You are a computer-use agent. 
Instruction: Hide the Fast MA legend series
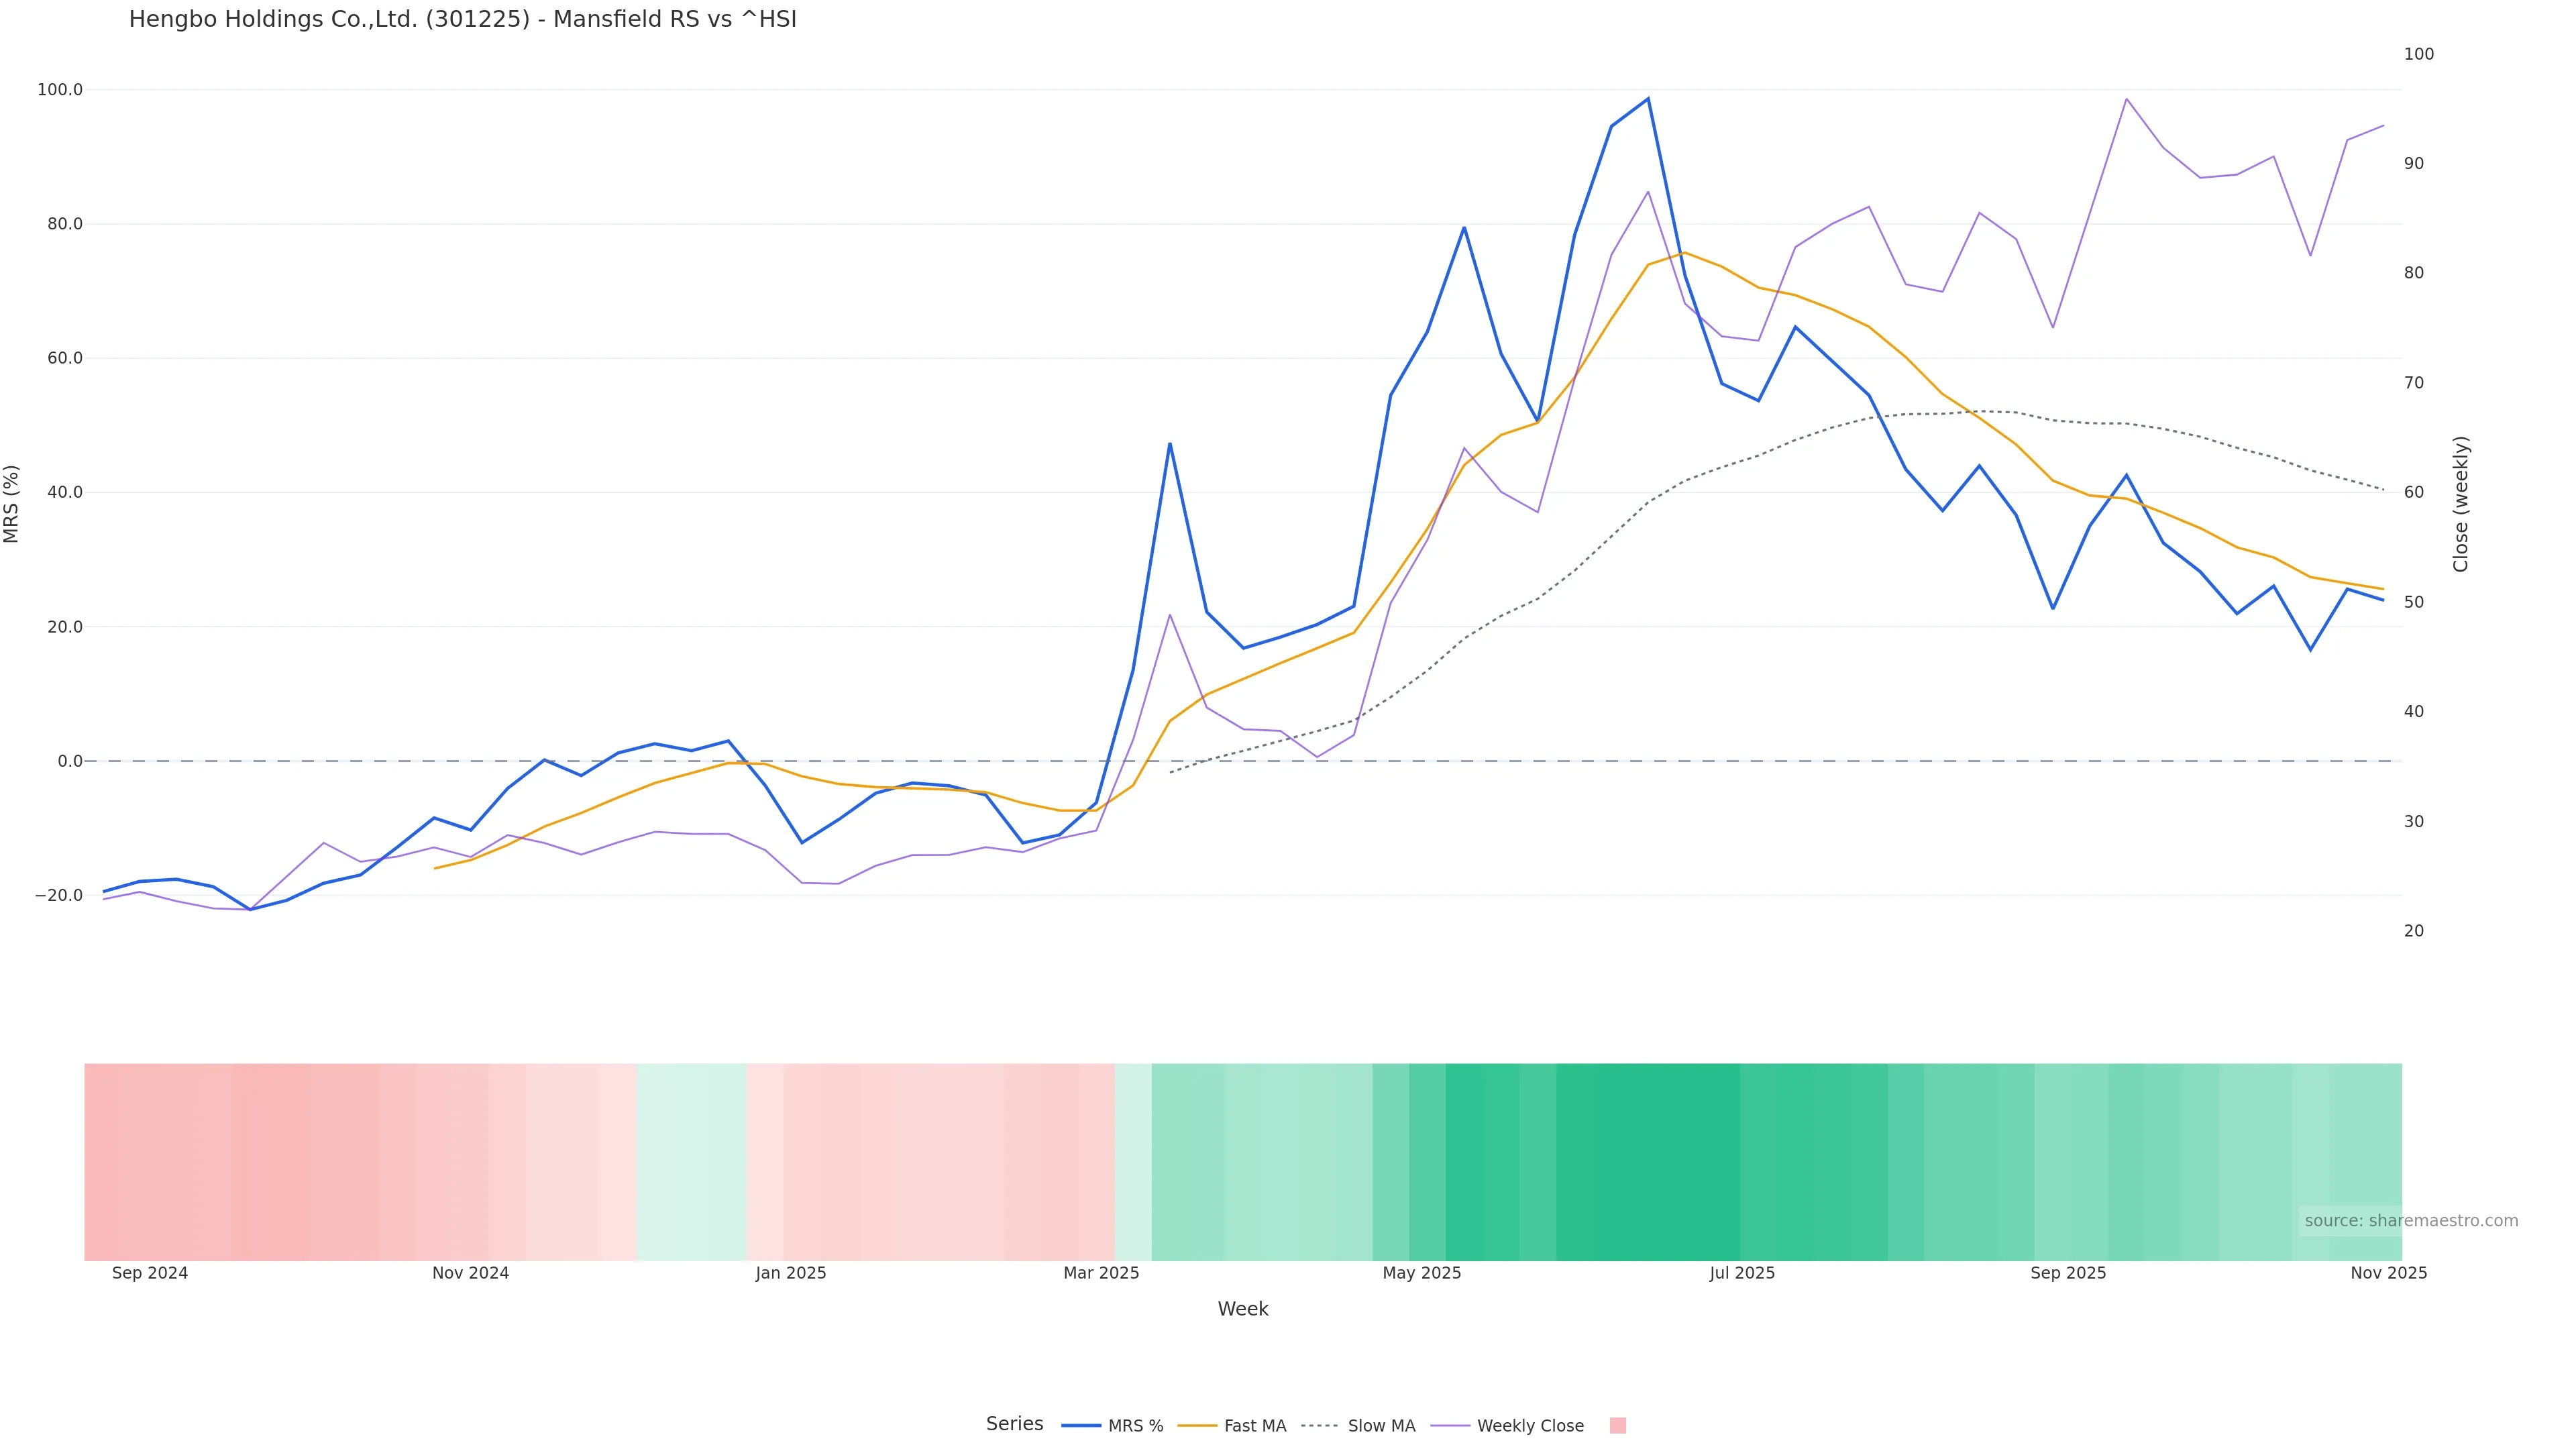coord(1254,1426)
